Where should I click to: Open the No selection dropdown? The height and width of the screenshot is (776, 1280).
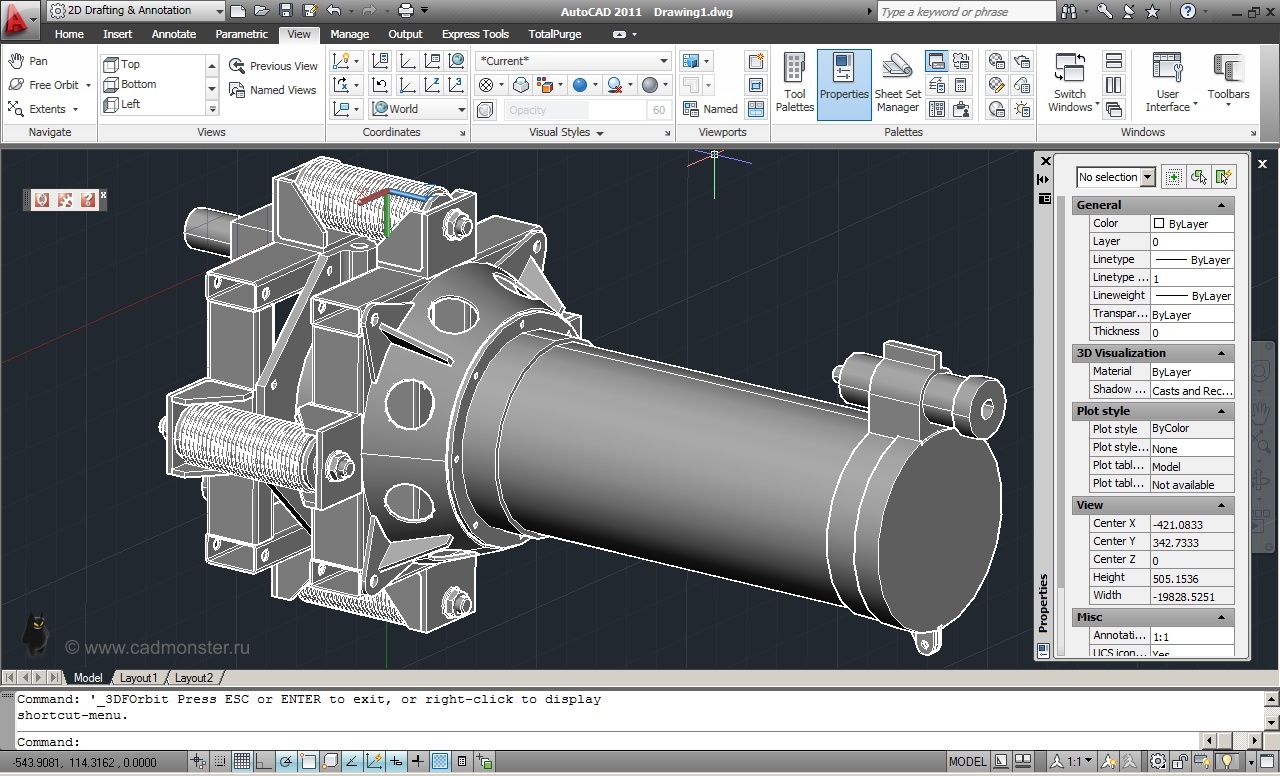coord(1116,177)
